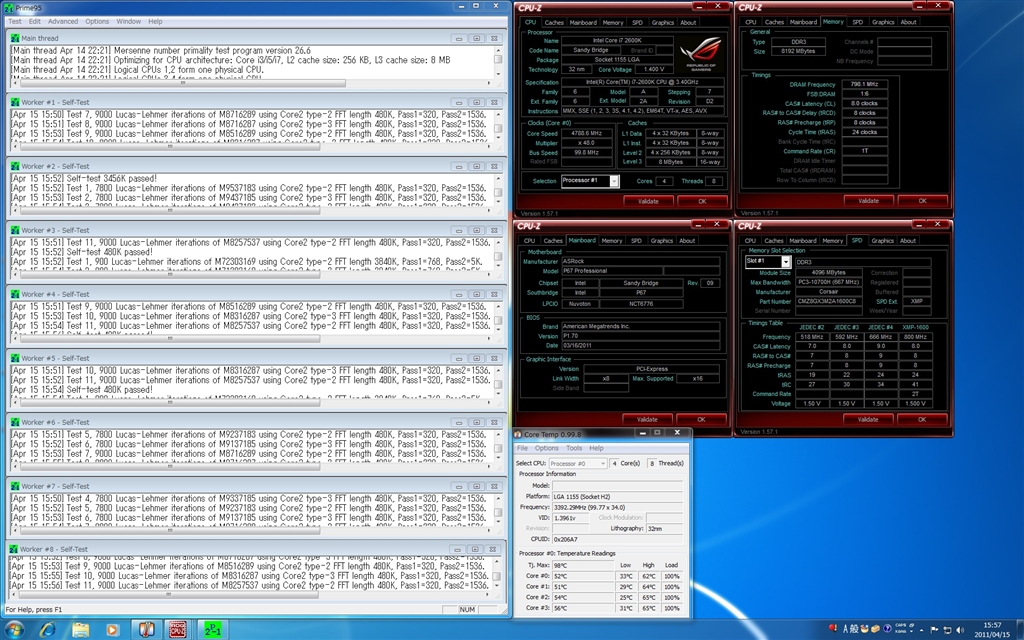Viewport: 1024px width, 640px height.
Task: Open the About tab in CPU-Z Motherboard window
Action: pyautogui.click(x=687, y=240)
